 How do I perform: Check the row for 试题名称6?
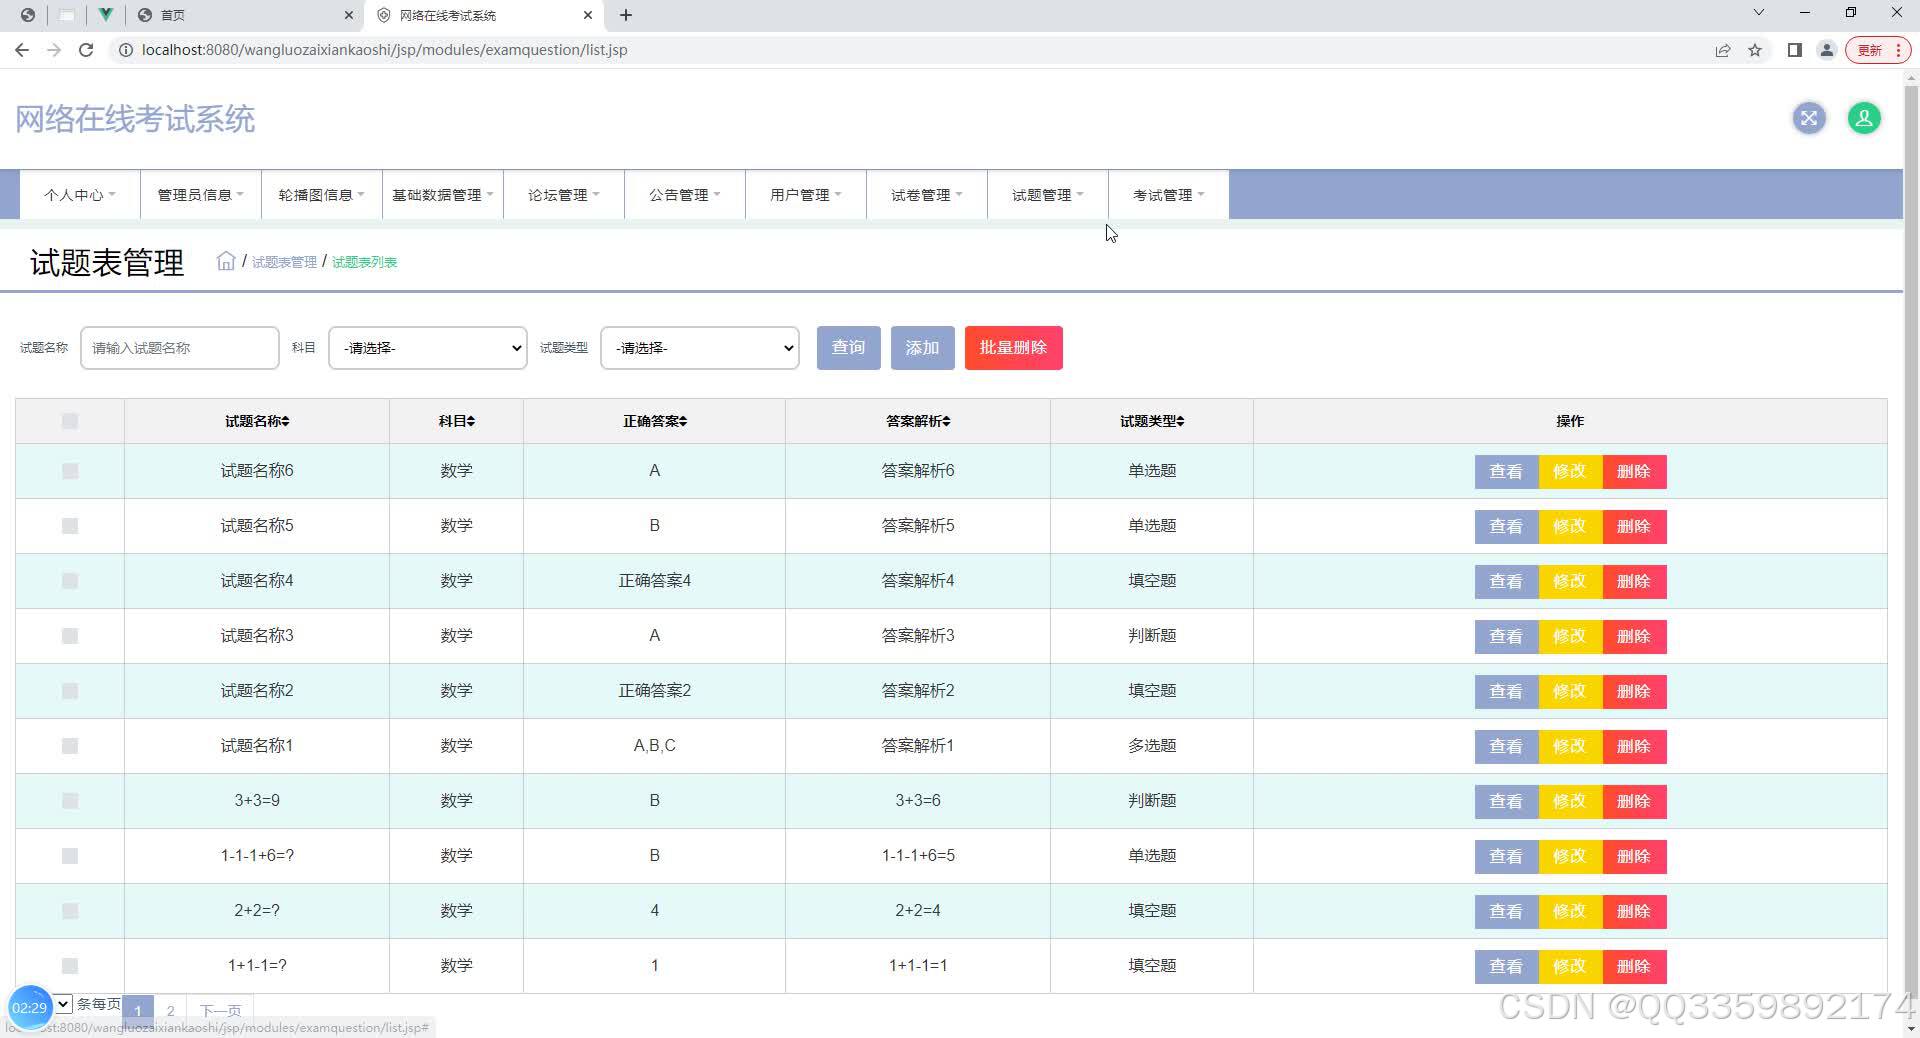[x=70, y=471]
